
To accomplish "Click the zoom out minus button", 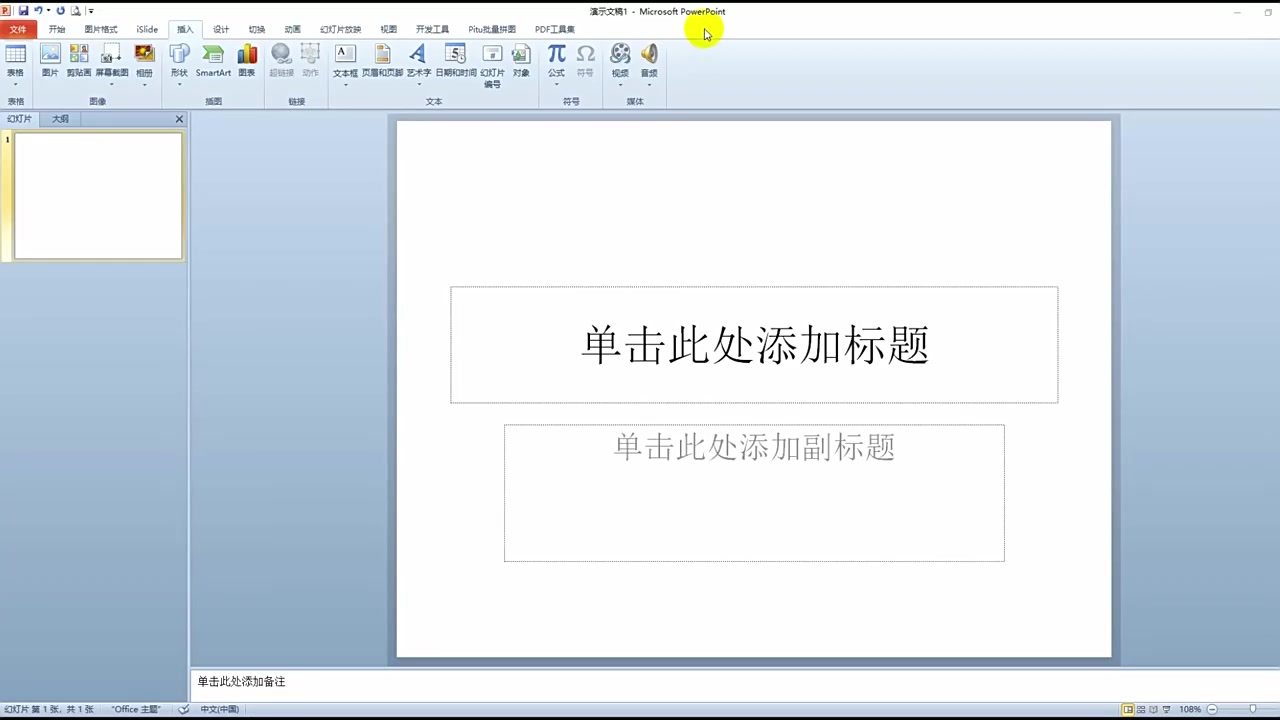I will [1212, 709].
